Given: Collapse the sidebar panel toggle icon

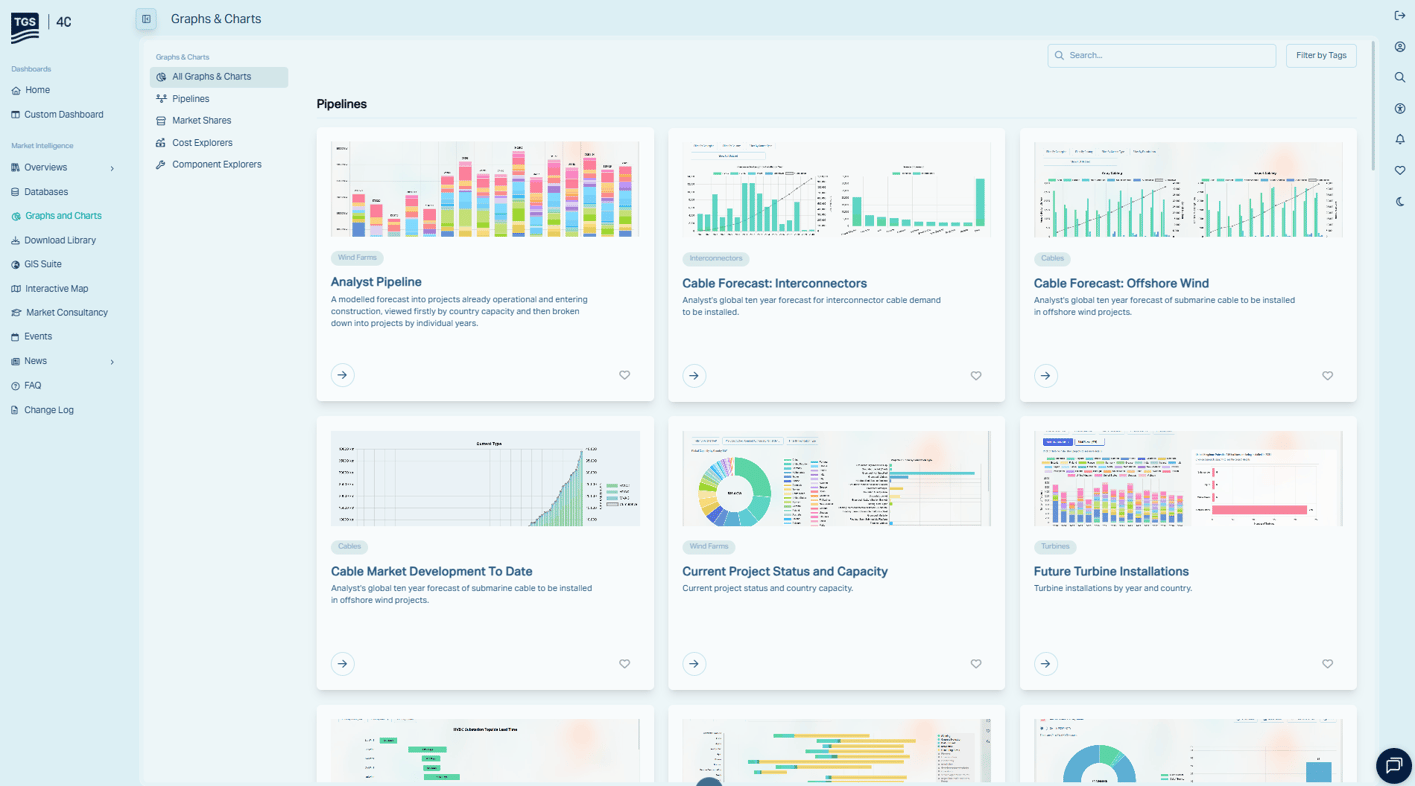Looking at the screenshot, I should 146,19.
